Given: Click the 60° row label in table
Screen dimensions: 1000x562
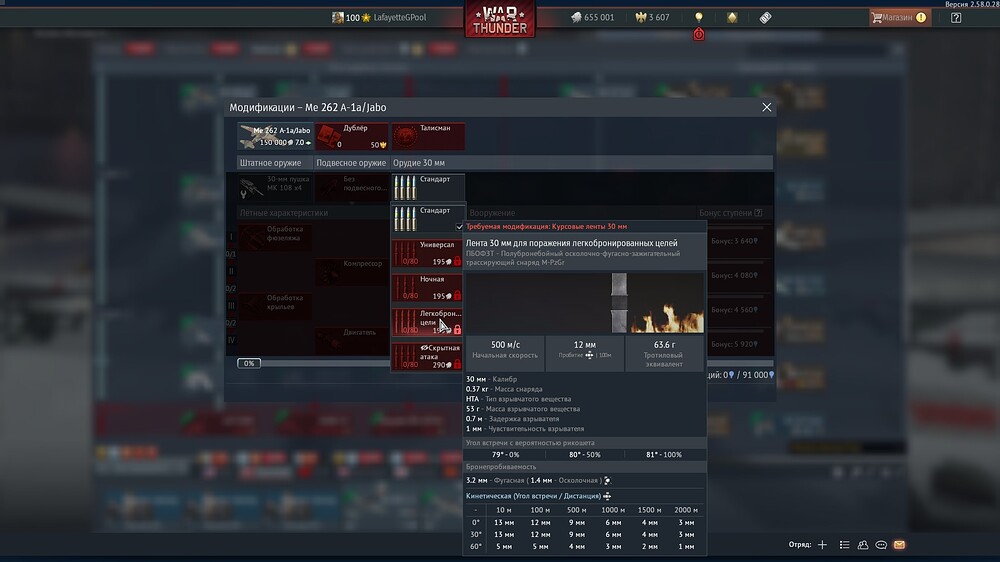Looking at the screenshot, I should click(476, 546).
